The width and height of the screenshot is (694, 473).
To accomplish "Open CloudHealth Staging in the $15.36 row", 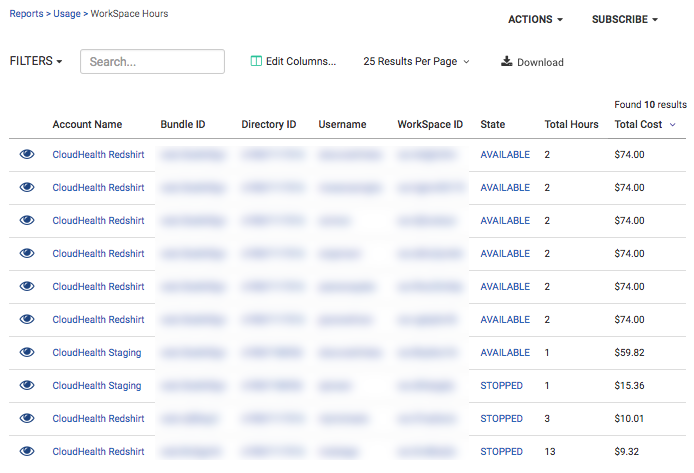I will click(97, 386).
